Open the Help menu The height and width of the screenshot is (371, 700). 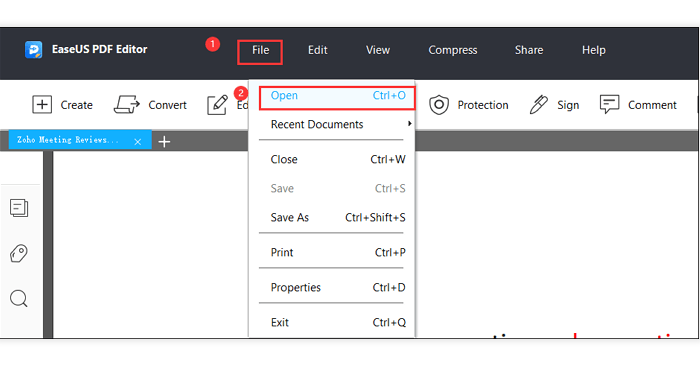click(593, 50)
